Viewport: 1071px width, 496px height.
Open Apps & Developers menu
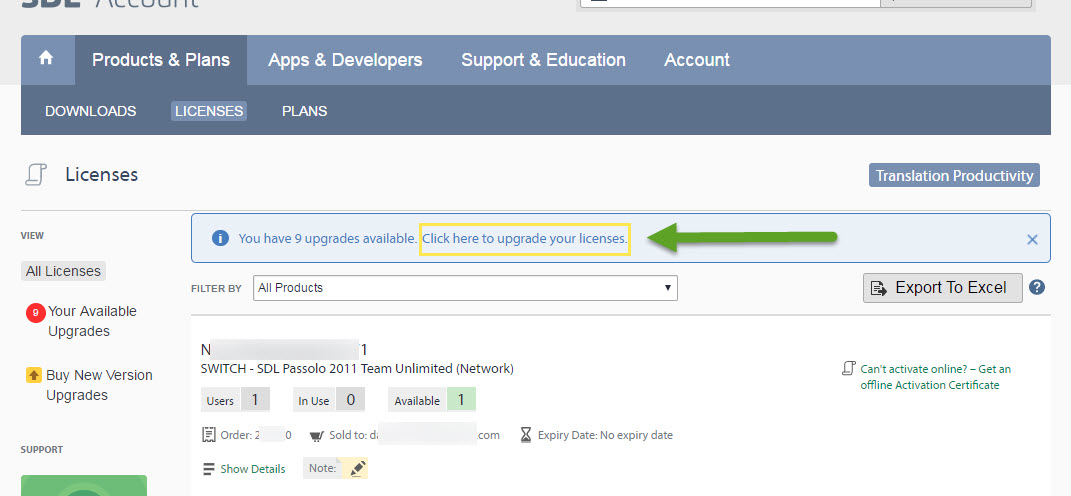pos(345,60)
